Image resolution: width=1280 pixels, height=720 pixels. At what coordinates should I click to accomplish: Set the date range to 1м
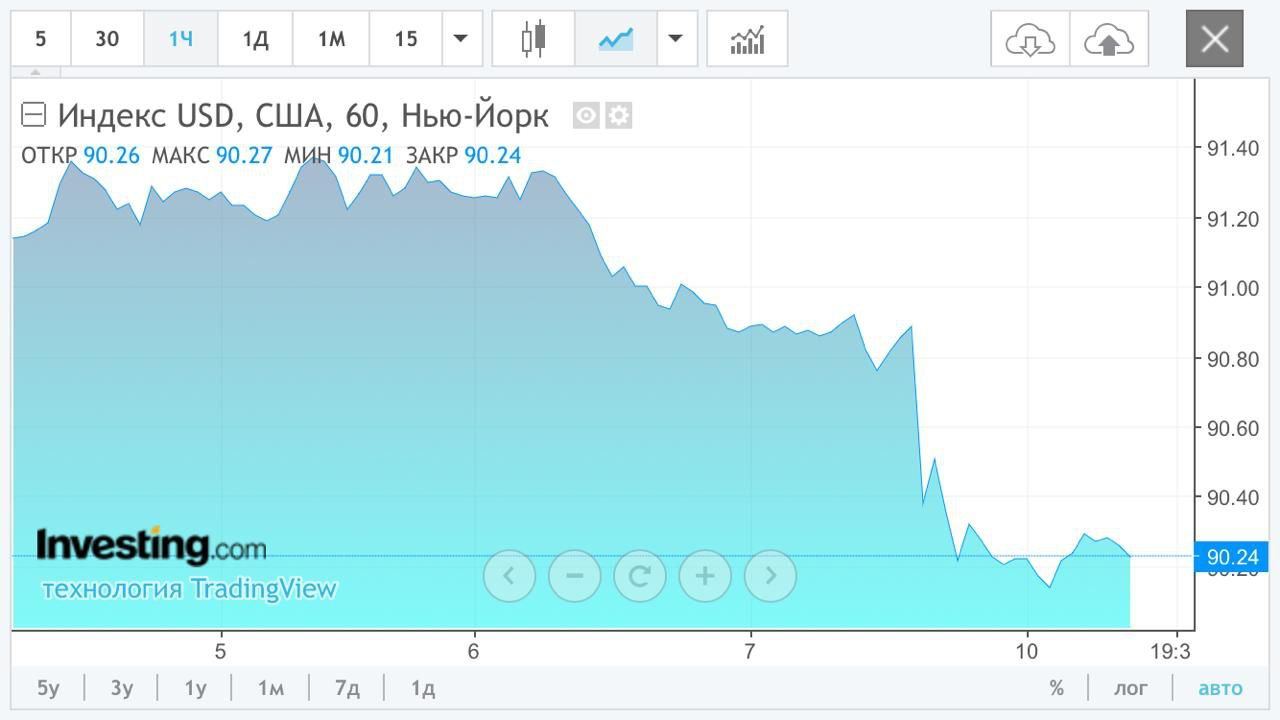point(270,688)
